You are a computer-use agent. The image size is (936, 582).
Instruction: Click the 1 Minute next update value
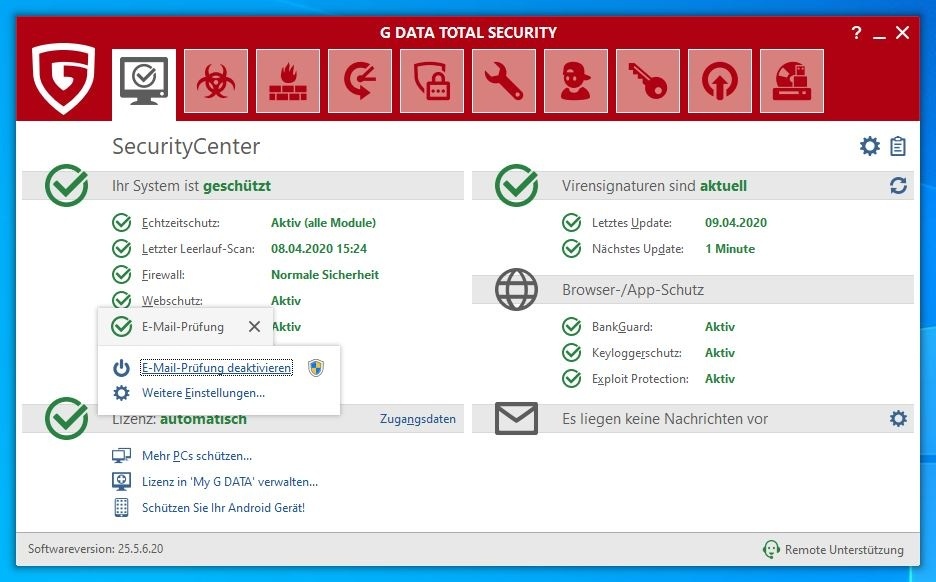click(729, 249)
